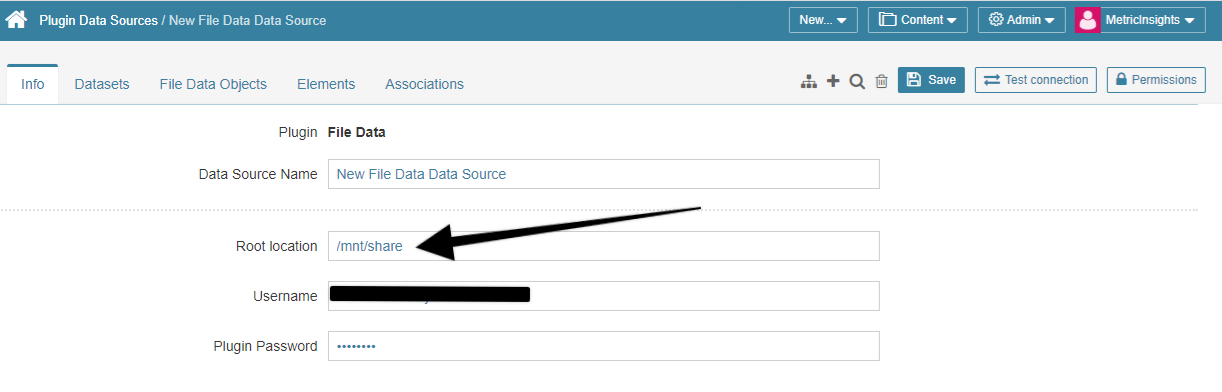Open the Elements tab
Screen dimensions: 1222x392
click(326, 84)
